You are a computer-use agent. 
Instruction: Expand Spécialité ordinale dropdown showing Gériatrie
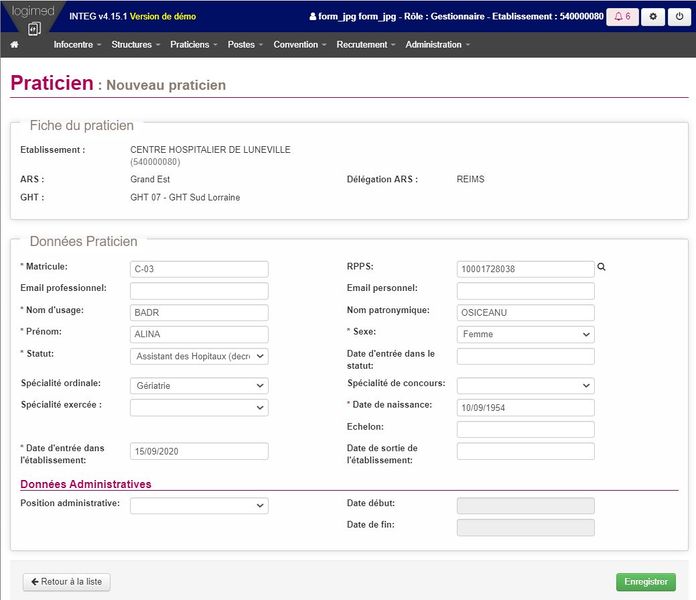point(199,386)
